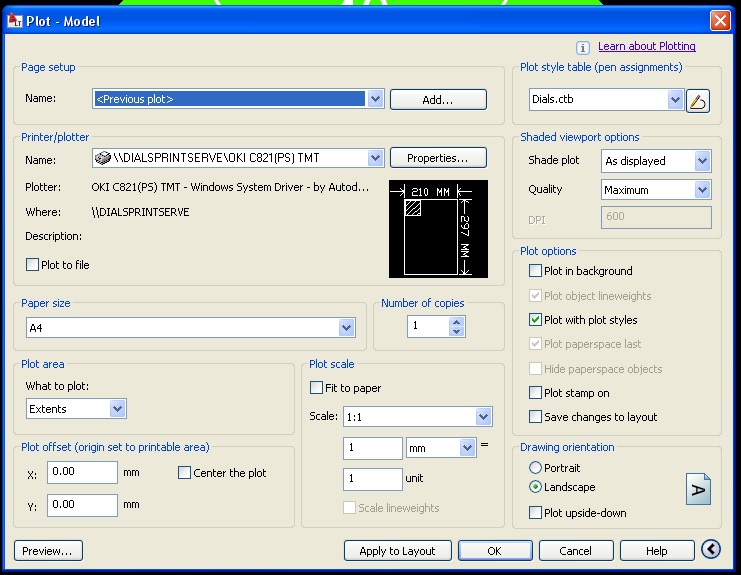Enable Plot upside-down checkbox

click(536, 513)
